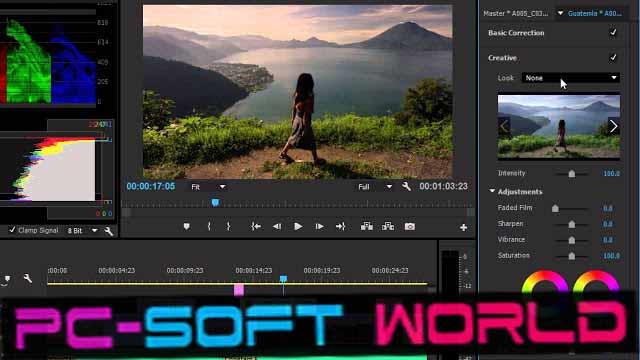Open 8 Bit depth dropdown
This screenshot has height=360, width=640.
pyautogui.click(x=82, y=231)
